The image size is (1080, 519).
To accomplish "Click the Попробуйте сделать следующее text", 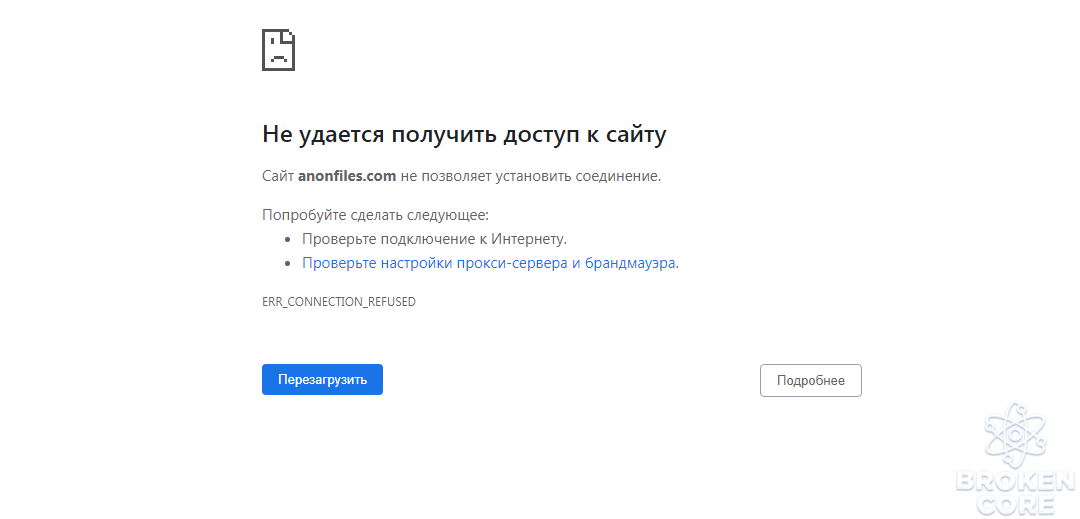I will pos(375,215).
